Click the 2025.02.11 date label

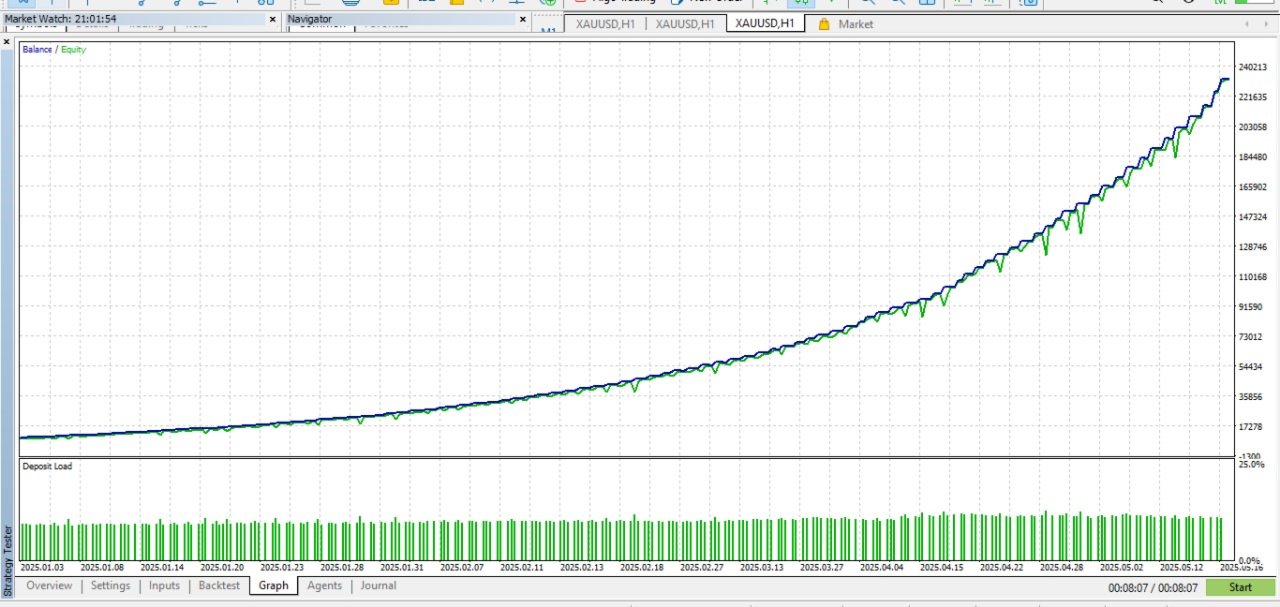pos(522,567)
